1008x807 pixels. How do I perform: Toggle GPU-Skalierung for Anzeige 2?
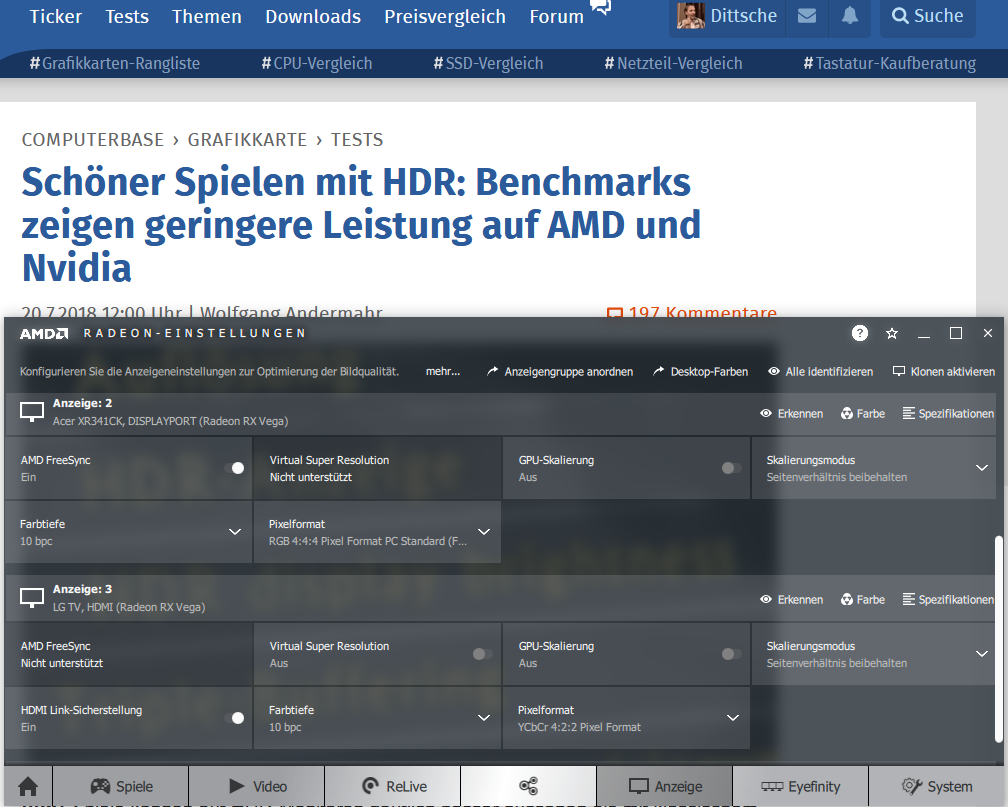[x=731, y=468]
